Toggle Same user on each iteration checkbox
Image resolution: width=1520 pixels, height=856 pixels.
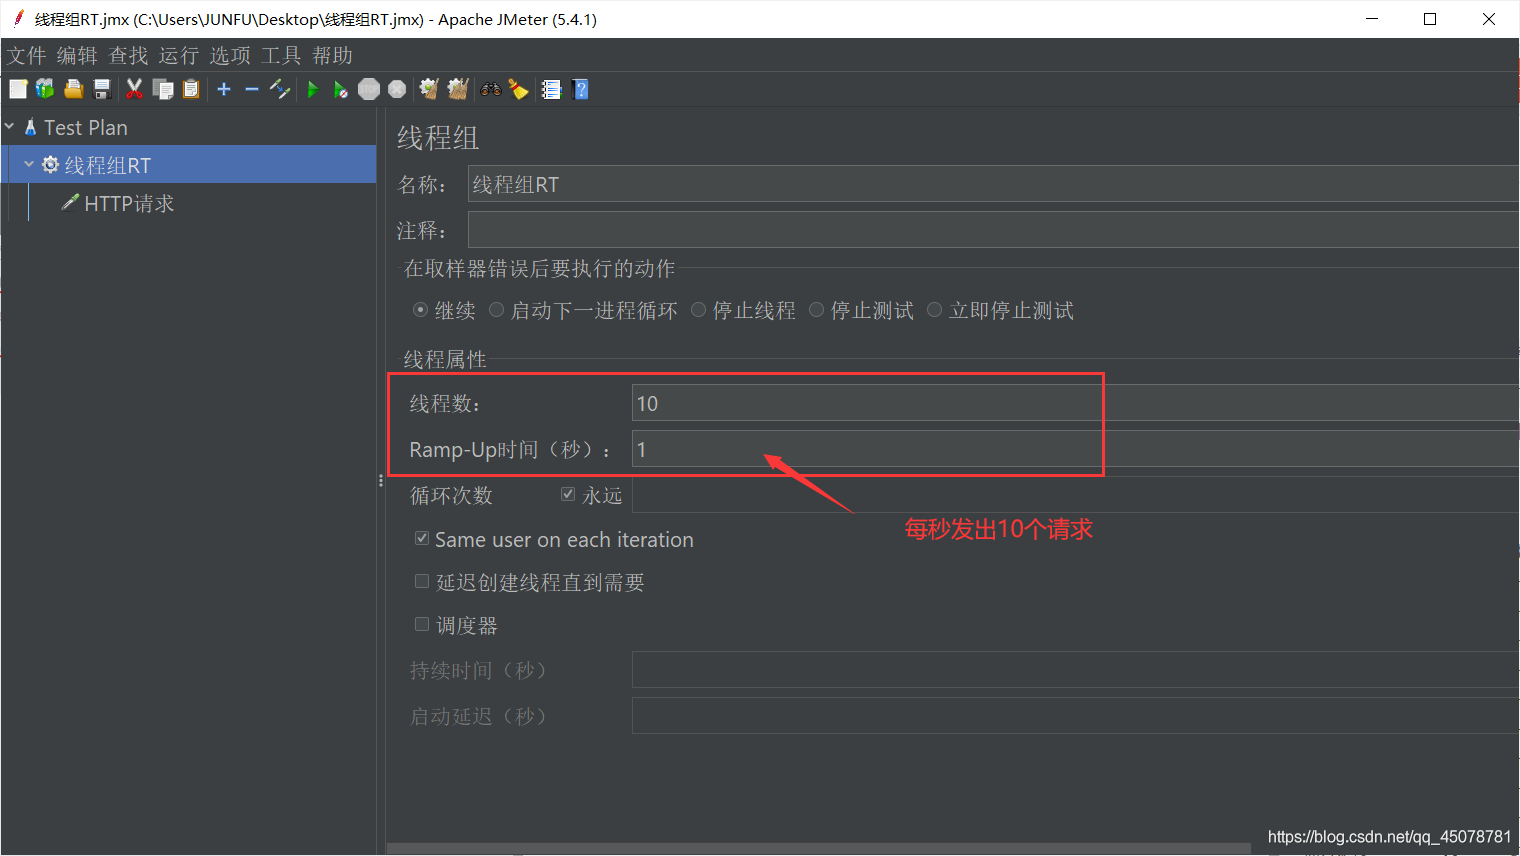coord(422,538)
